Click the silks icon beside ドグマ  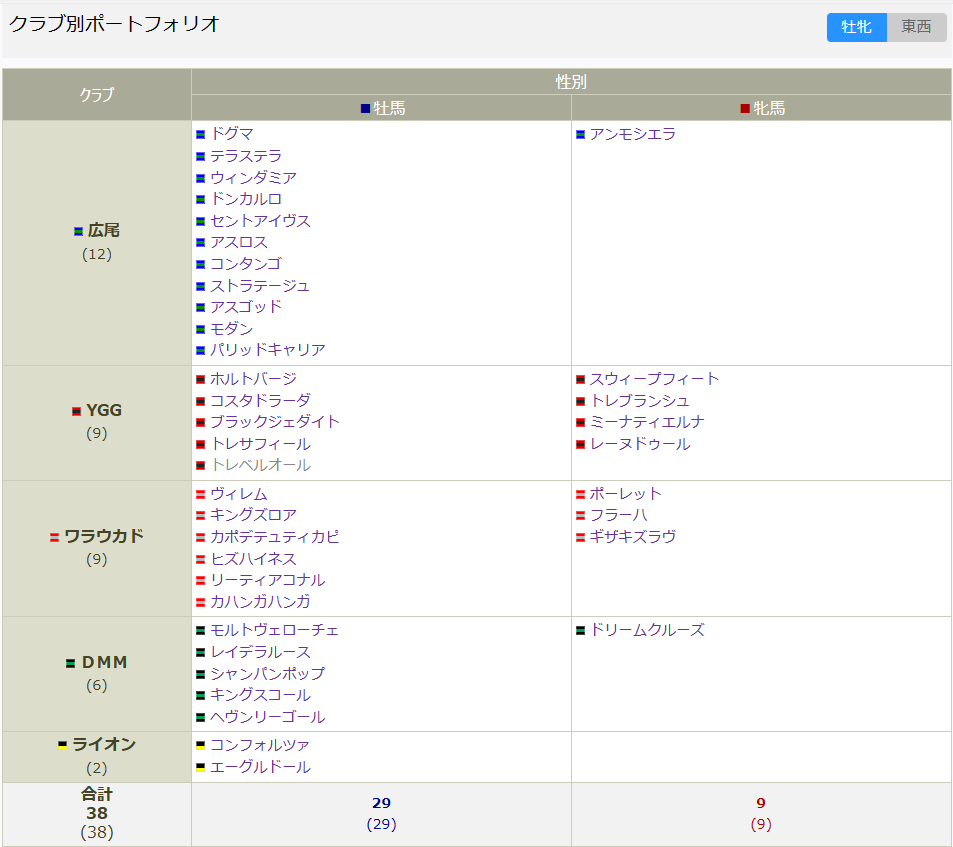coord(201,134)
